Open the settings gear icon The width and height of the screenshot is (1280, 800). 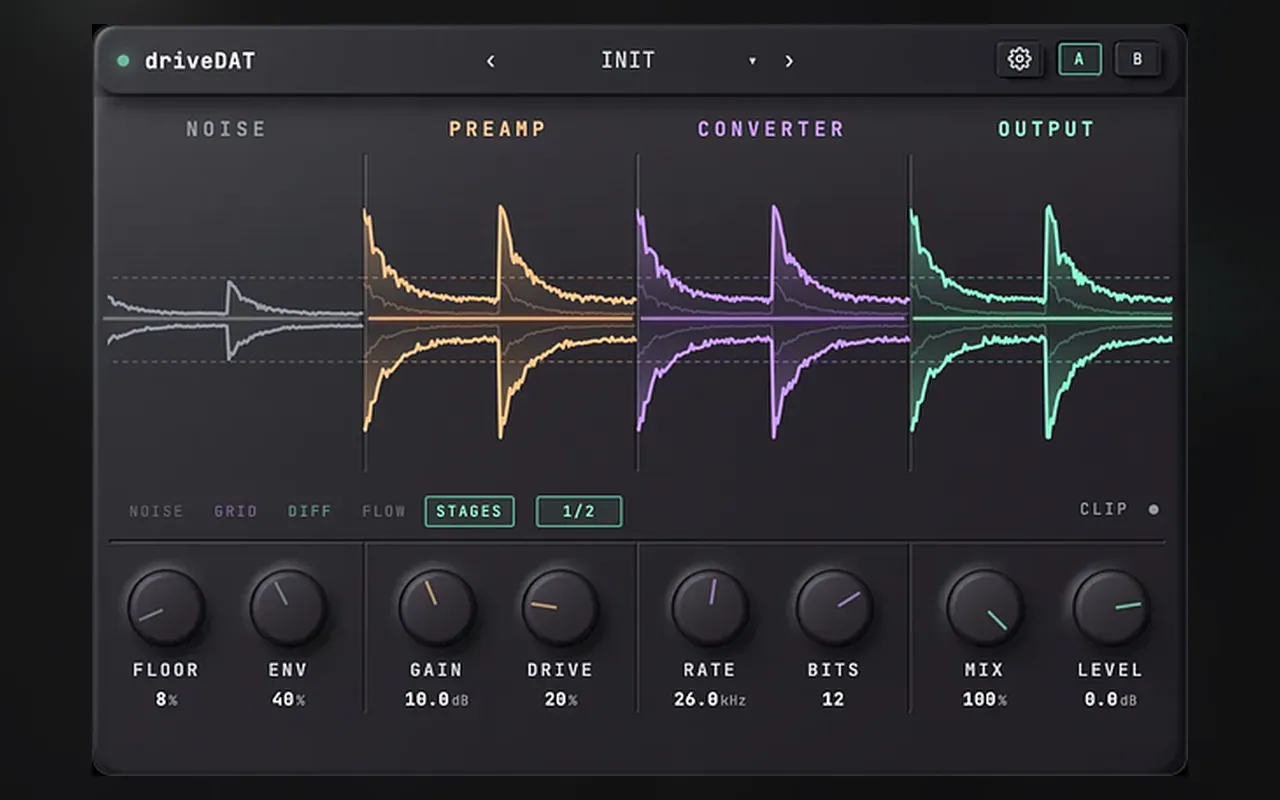1019,59
